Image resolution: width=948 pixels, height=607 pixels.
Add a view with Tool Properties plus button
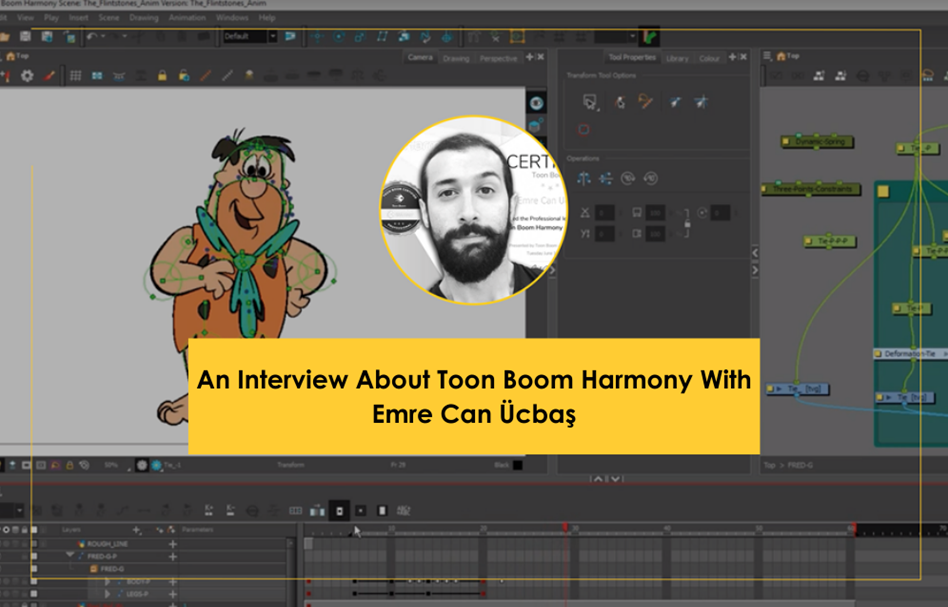point(732,57)
